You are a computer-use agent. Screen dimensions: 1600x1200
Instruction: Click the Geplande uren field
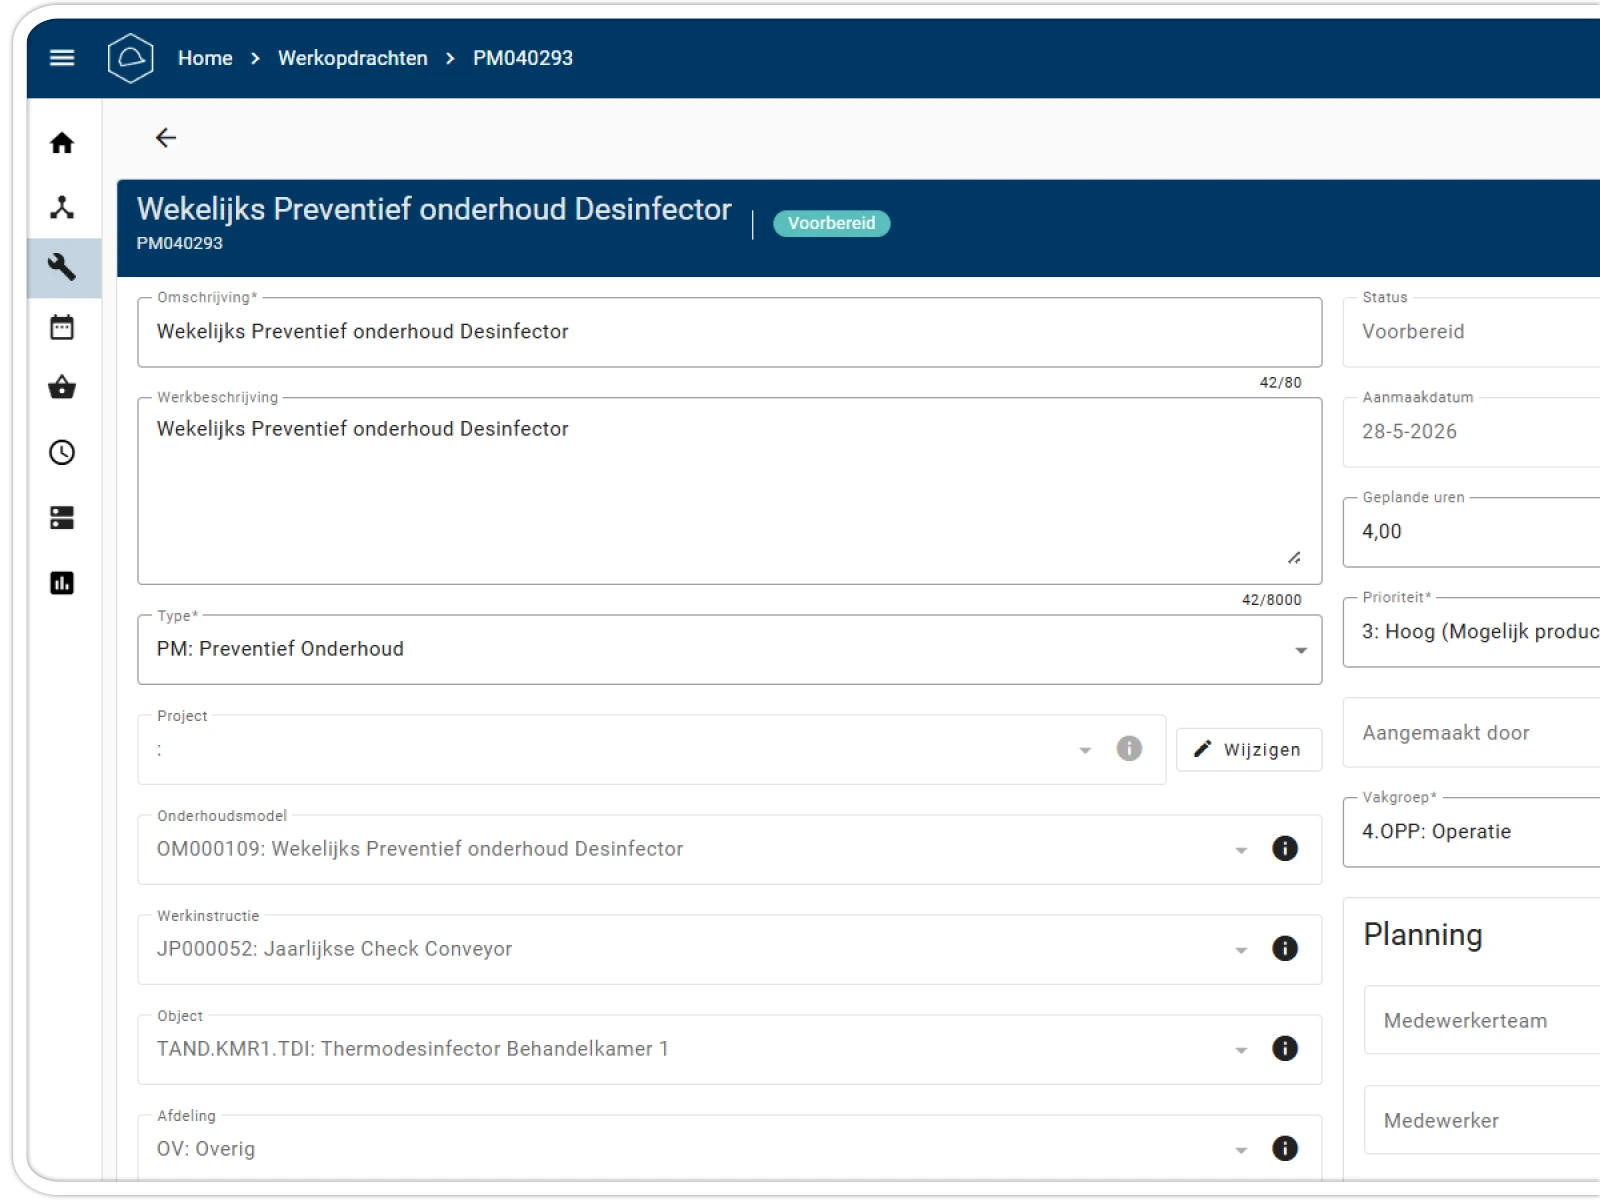(x=1471, y=532)
